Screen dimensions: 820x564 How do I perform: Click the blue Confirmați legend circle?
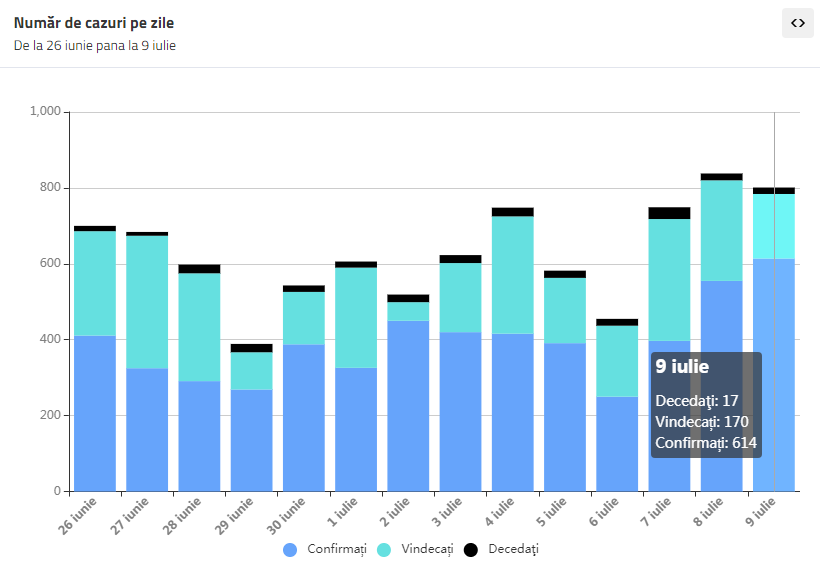[290, 550]
